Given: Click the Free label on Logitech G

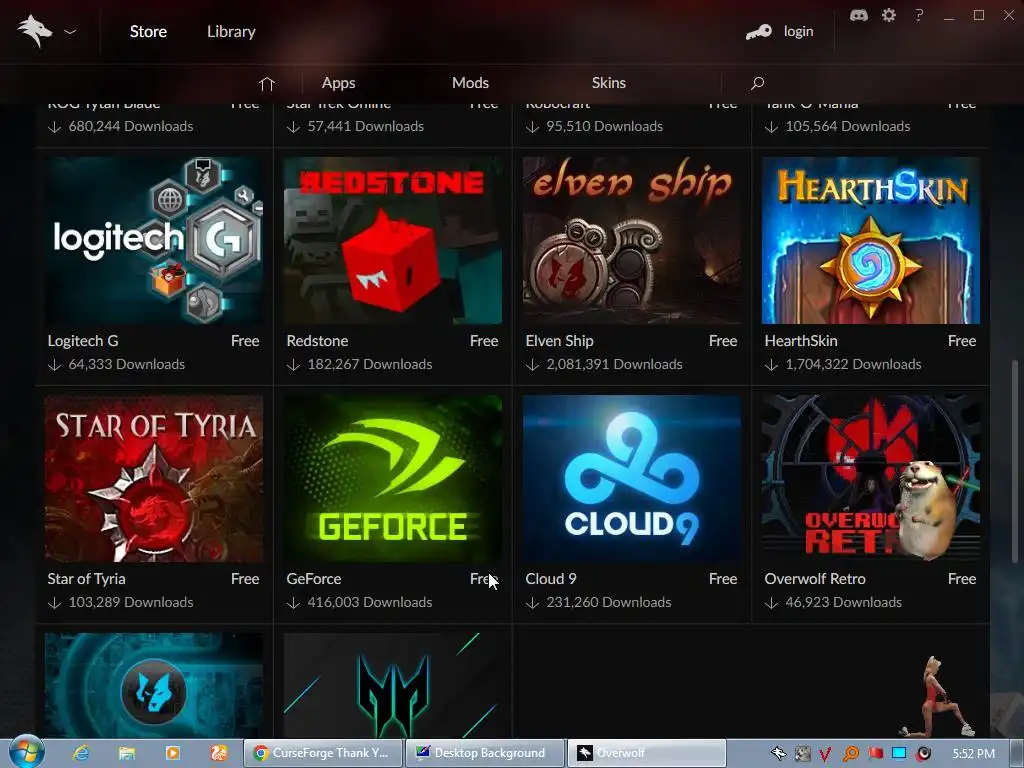Looking at the screenshot, I should coord(245,341).
